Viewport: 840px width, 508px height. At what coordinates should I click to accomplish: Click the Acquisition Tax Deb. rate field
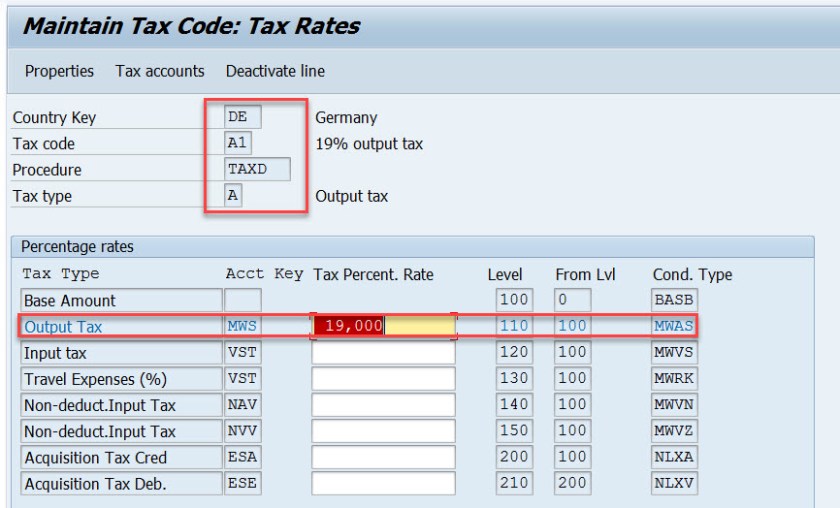(x=384, y=484)
